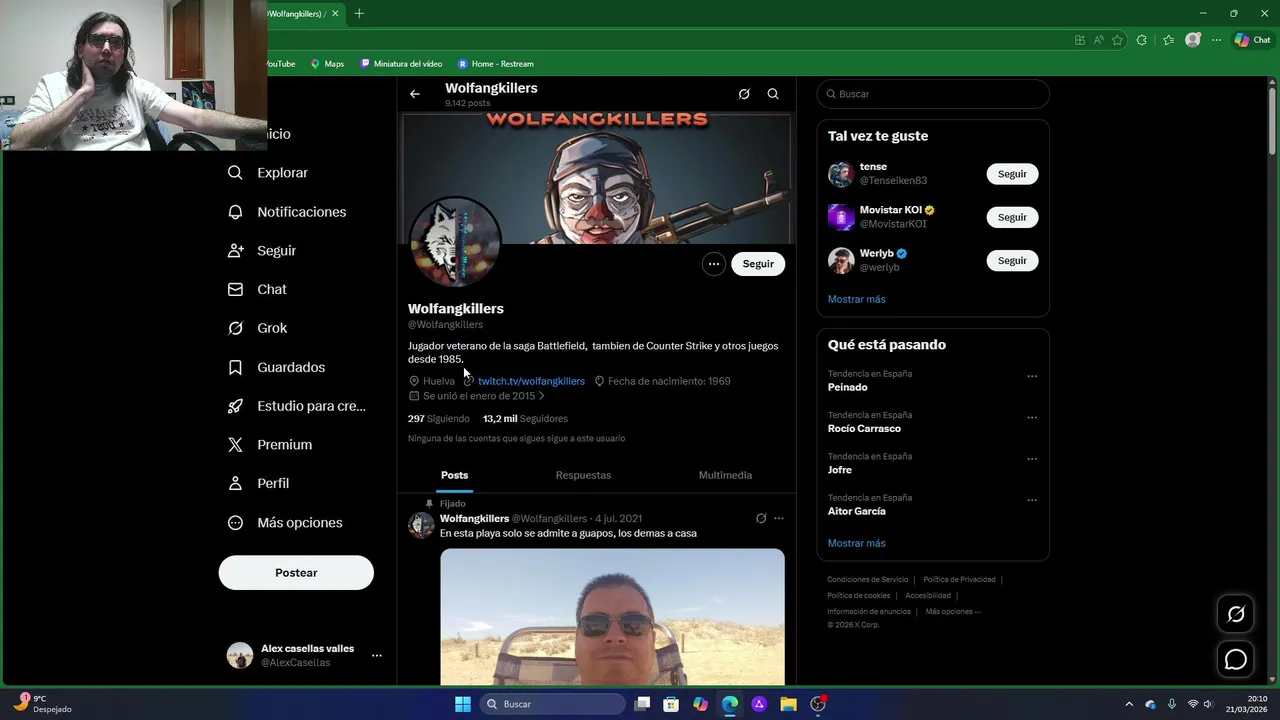Open Premium in the sidebar
1280x720 pixels.
click(270, 445)
